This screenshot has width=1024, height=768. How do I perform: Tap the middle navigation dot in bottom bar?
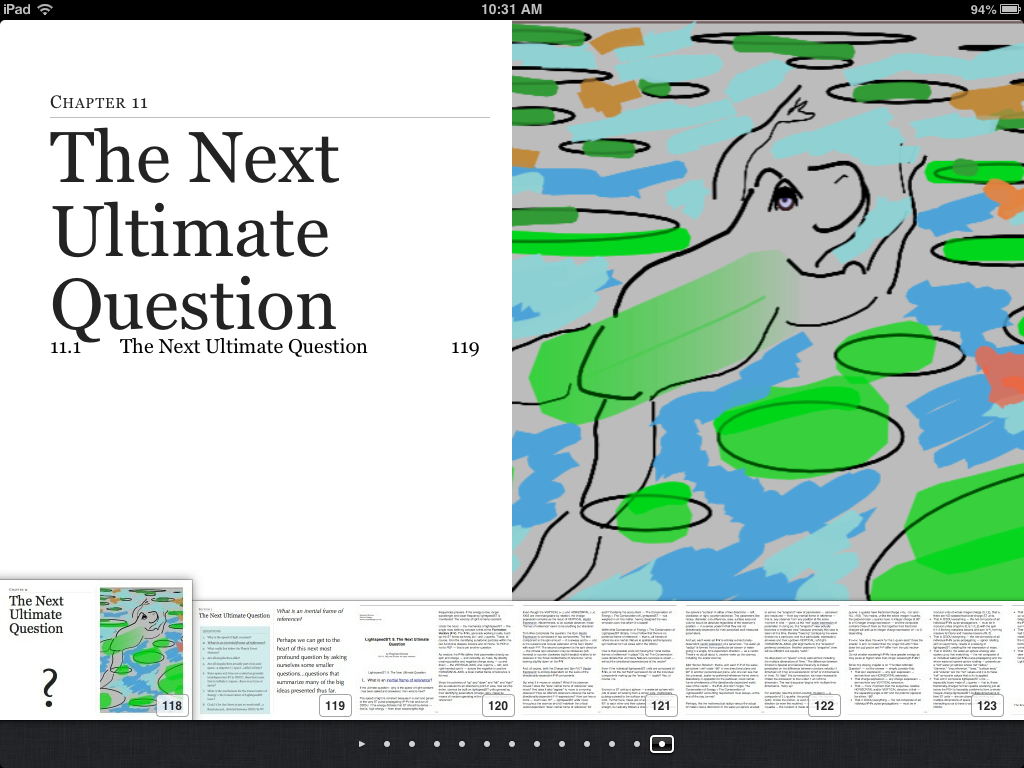pos(512,744)
